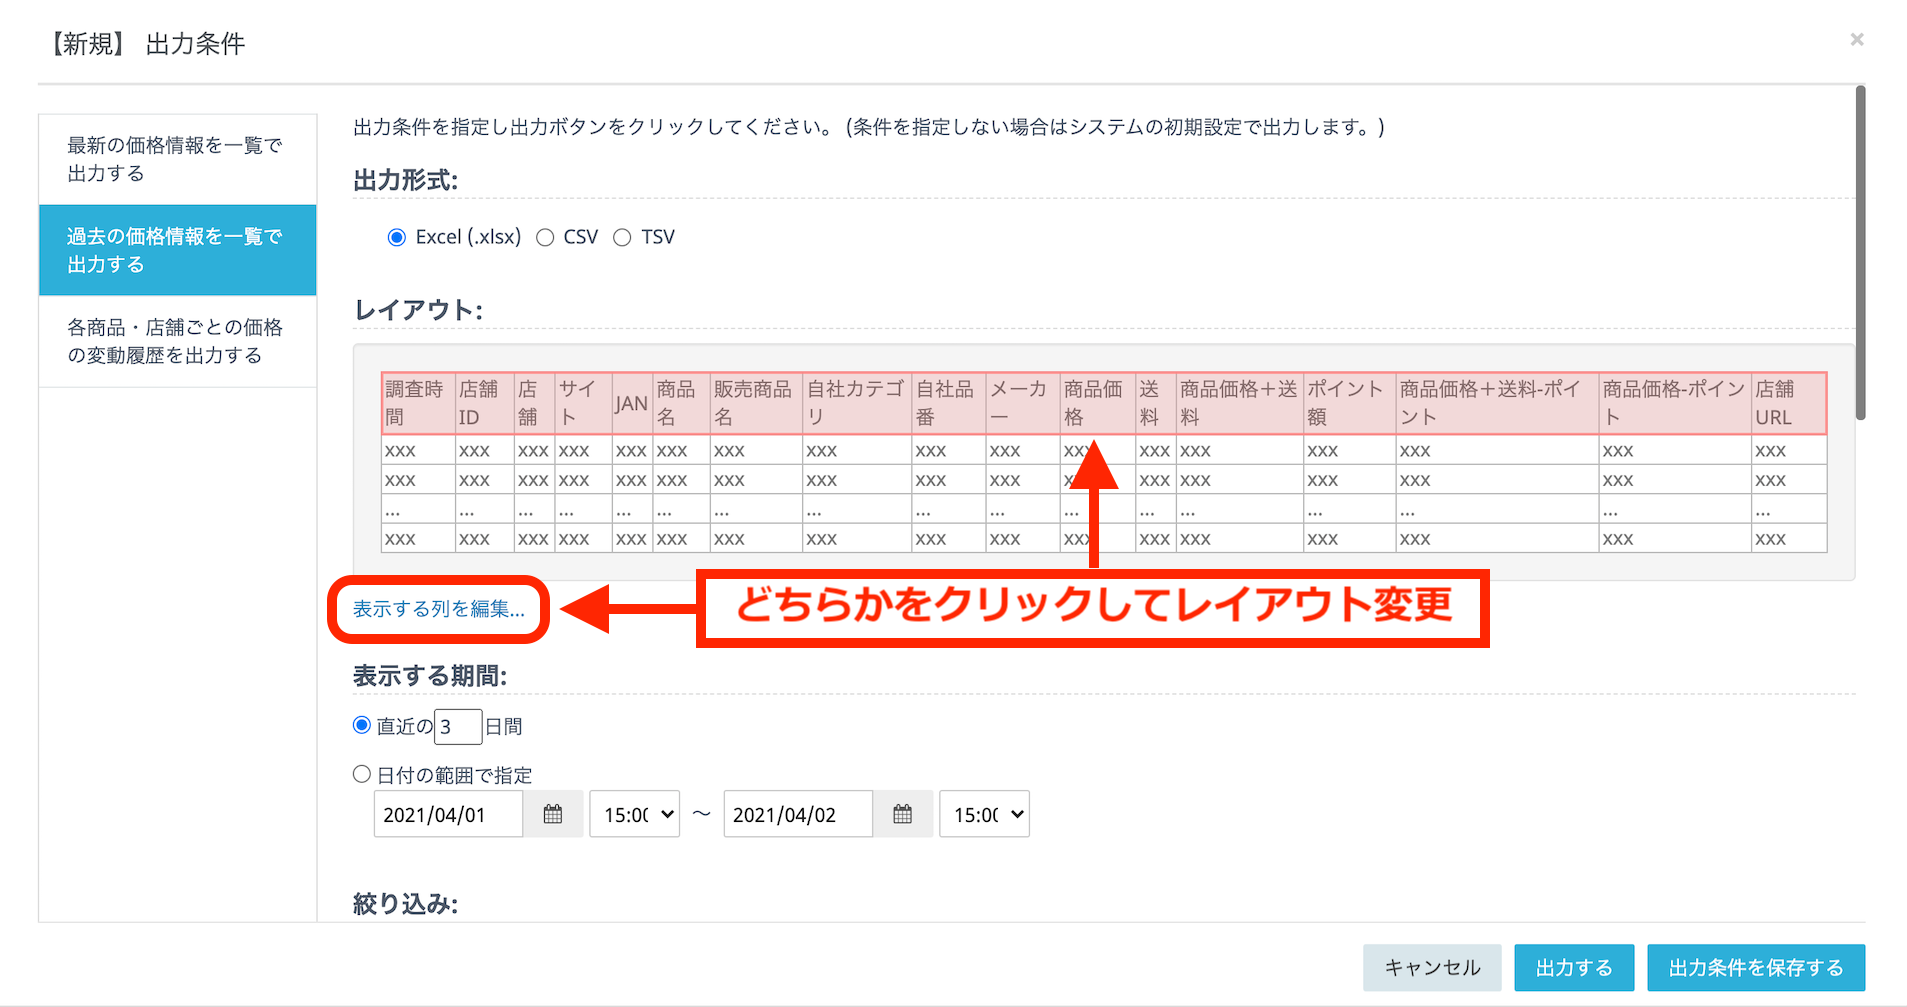1907x1007 pixels.
Task: Click the 2021/04/01 start date field
Action: click(x=448, y=814)
